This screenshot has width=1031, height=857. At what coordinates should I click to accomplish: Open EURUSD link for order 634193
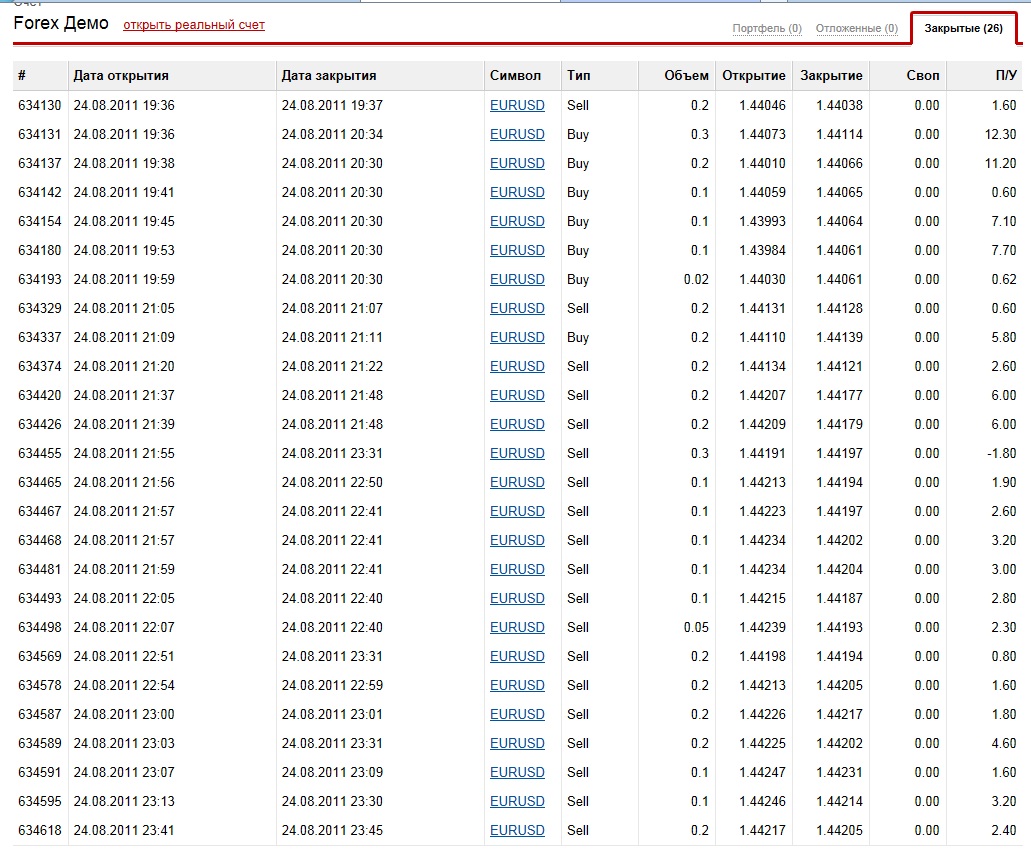517,279
